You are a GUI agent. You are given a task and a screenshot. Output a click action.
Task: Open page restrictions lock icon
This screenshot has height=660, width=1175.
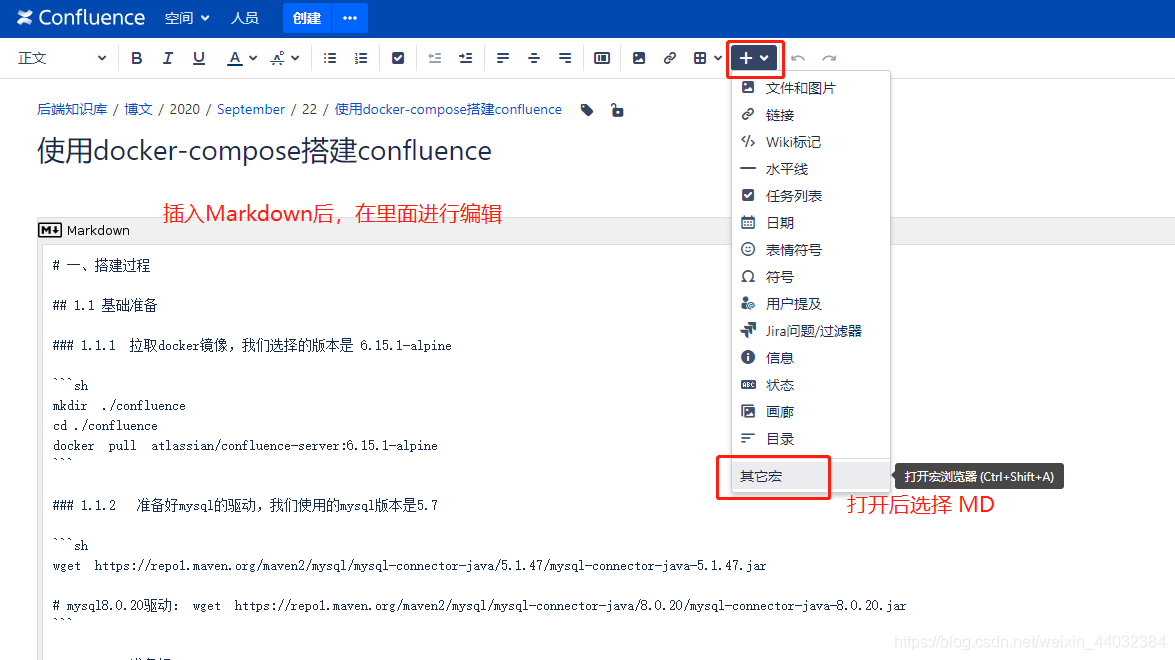[617, 110]
